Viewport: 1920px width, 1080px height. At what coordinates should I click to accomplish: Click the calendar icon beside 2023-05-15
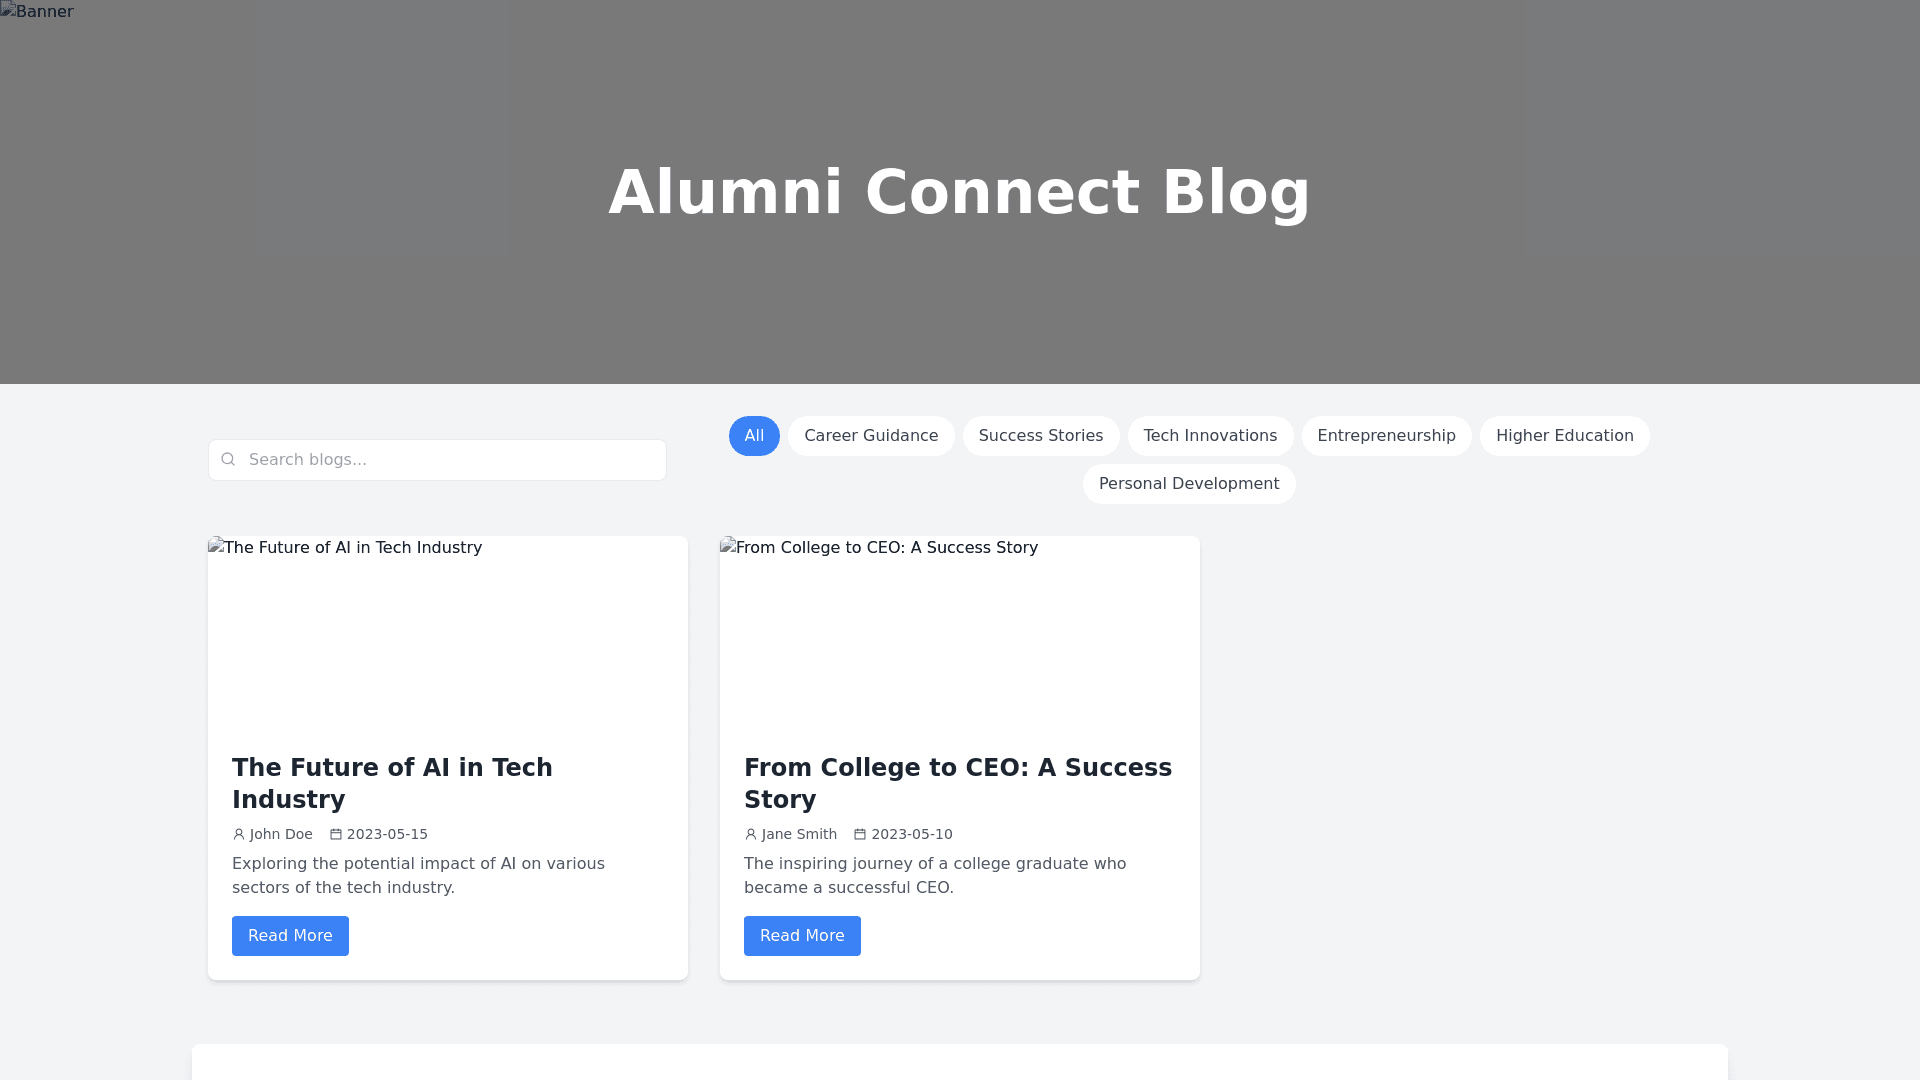pos(336,834)
